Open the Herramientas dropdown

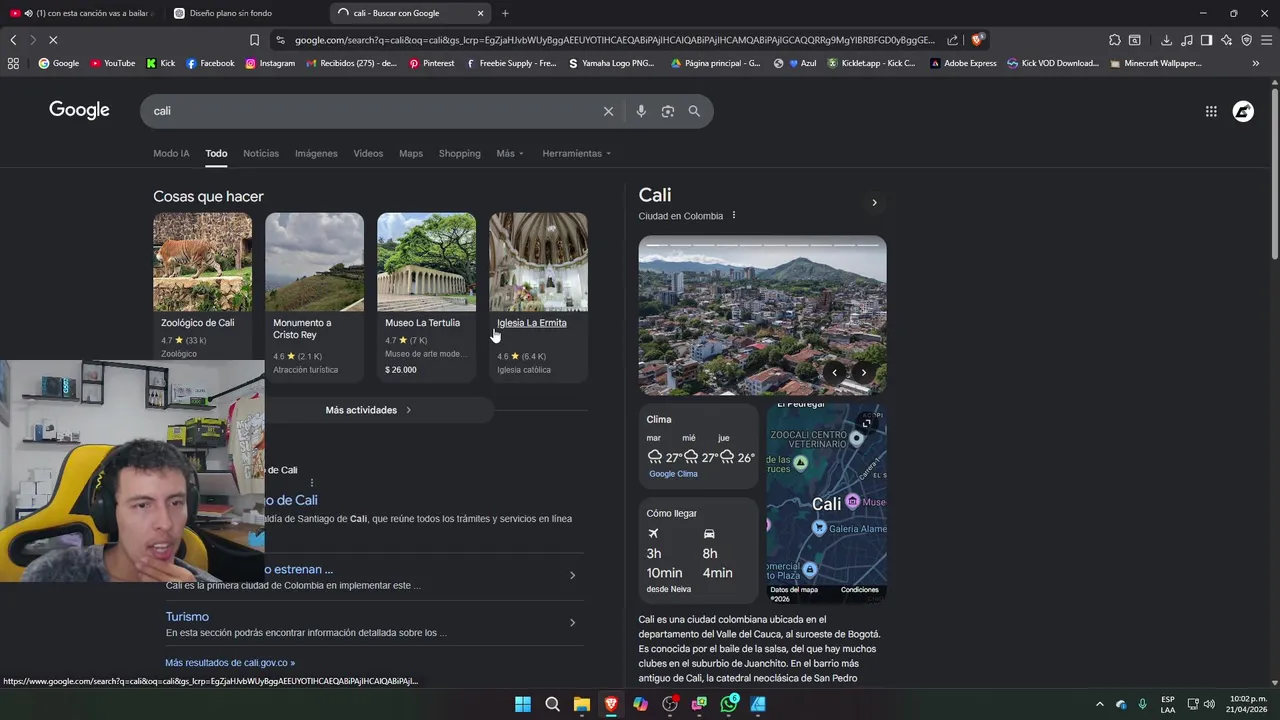pos(577,153)
